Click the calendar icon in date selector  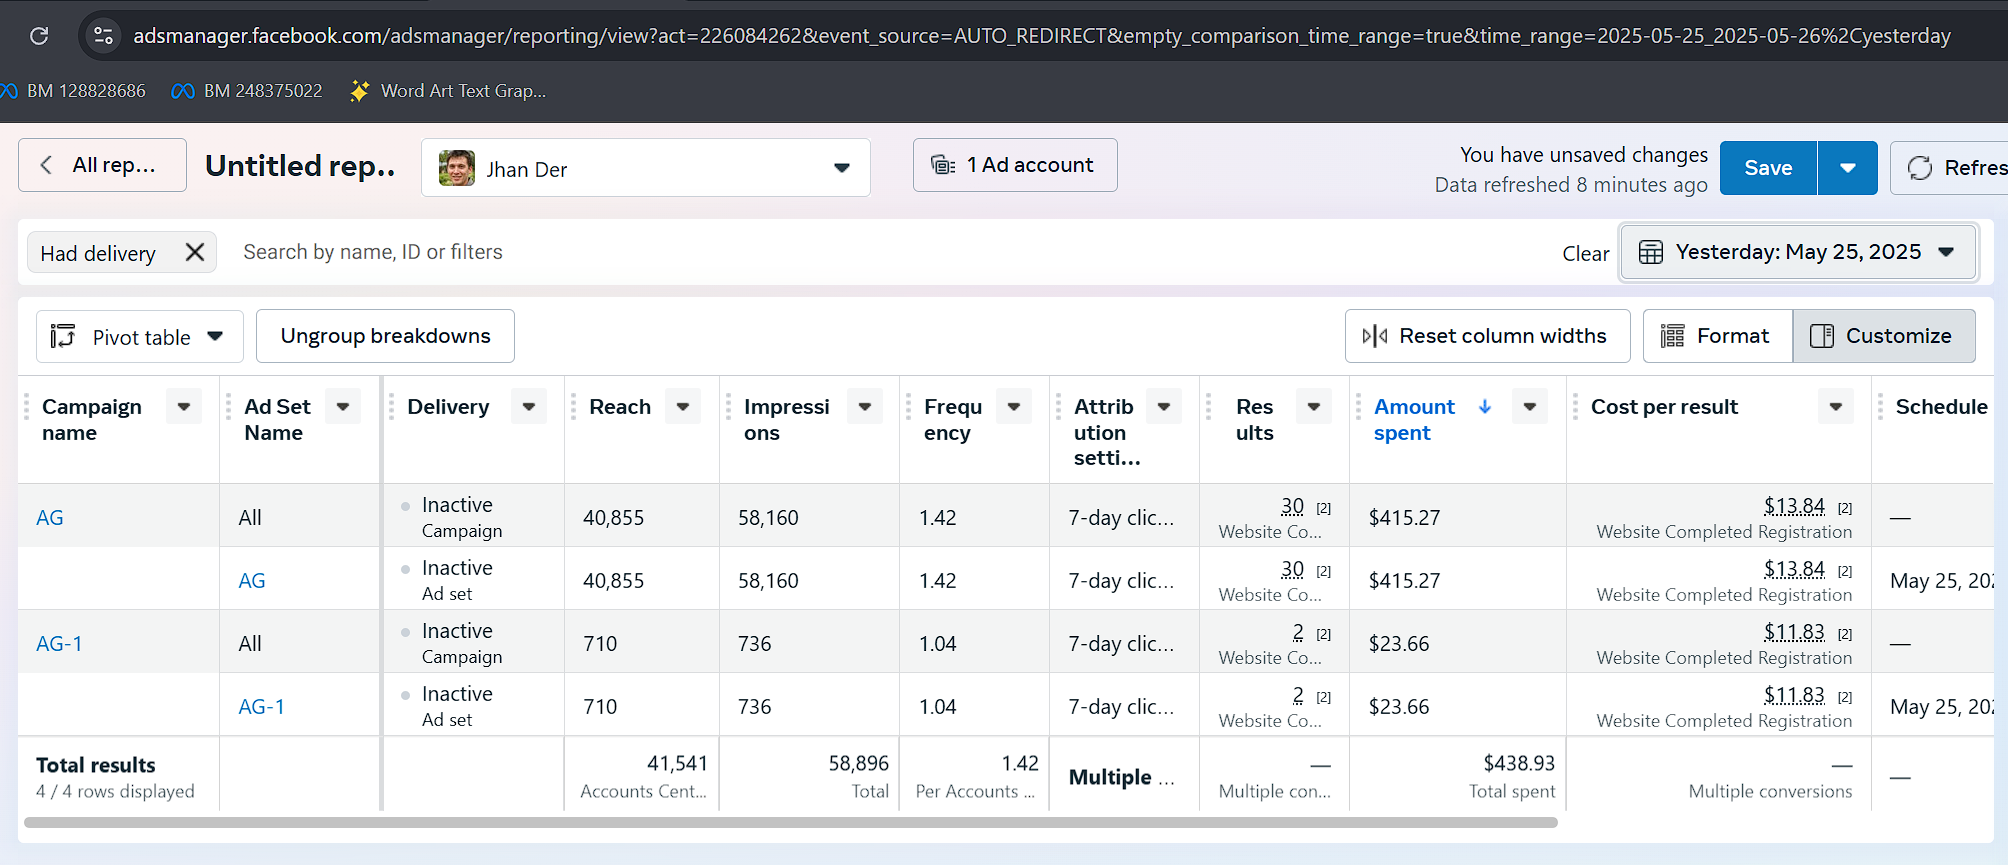1651,252
